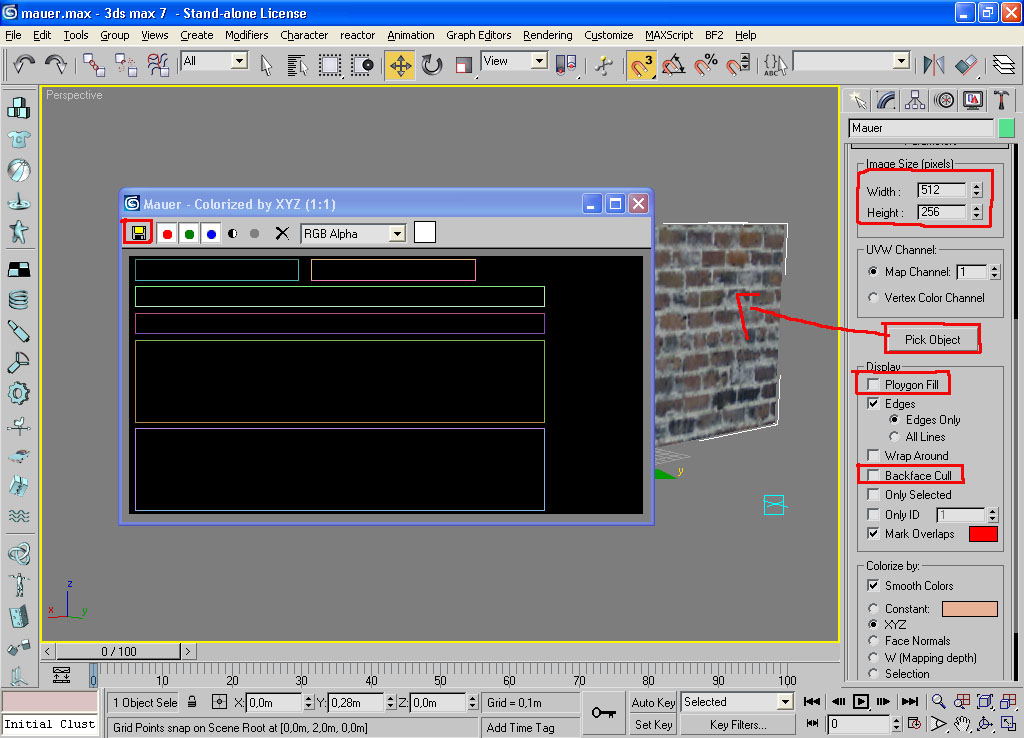
Task: Click the red Mark Overlaps color swatch
Action: pos(983,534)
